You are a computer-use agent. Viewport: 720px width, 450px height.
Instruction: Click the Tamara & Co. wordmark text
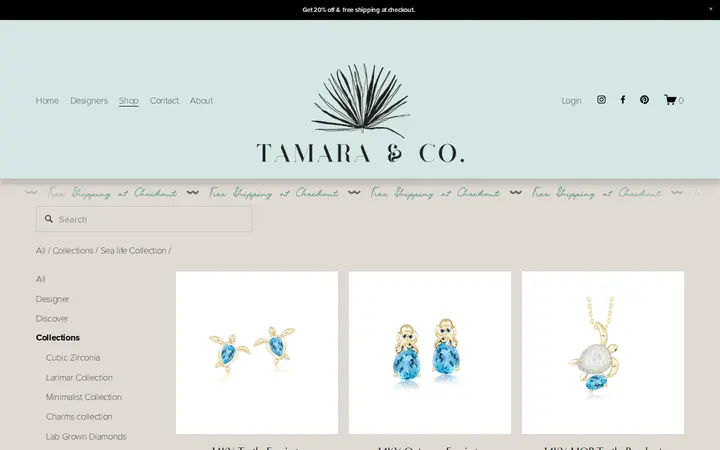tap(360, 153)
